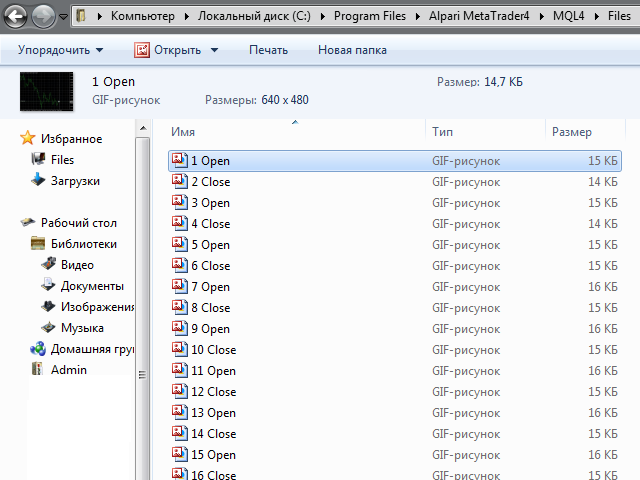Click the GIF icon of 9 Open
The height and width of the screenshot is (480, 640).
[x=180, y=328]
